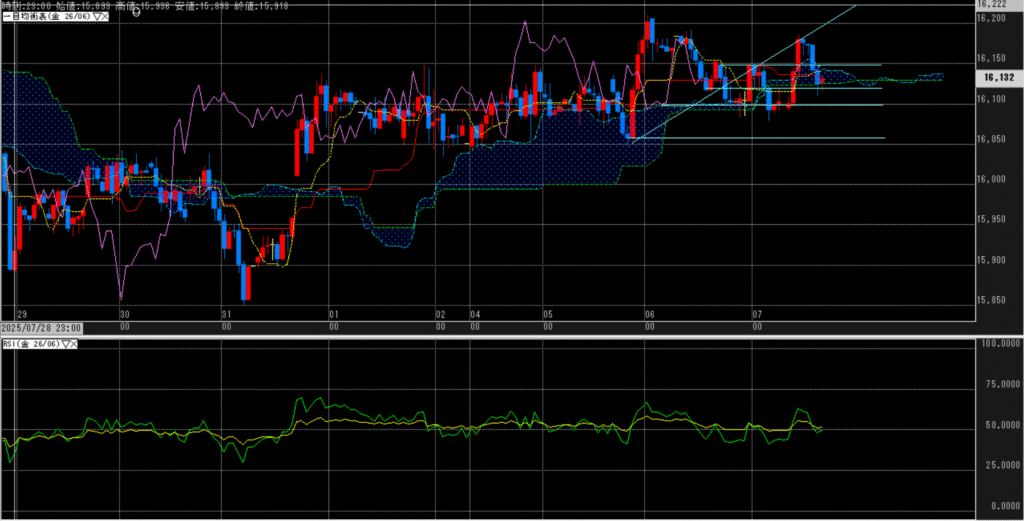1024x521 pixels.
Task: Open the 一目均衡表 indicator dropdown triangle
Action: pos(97,16)
